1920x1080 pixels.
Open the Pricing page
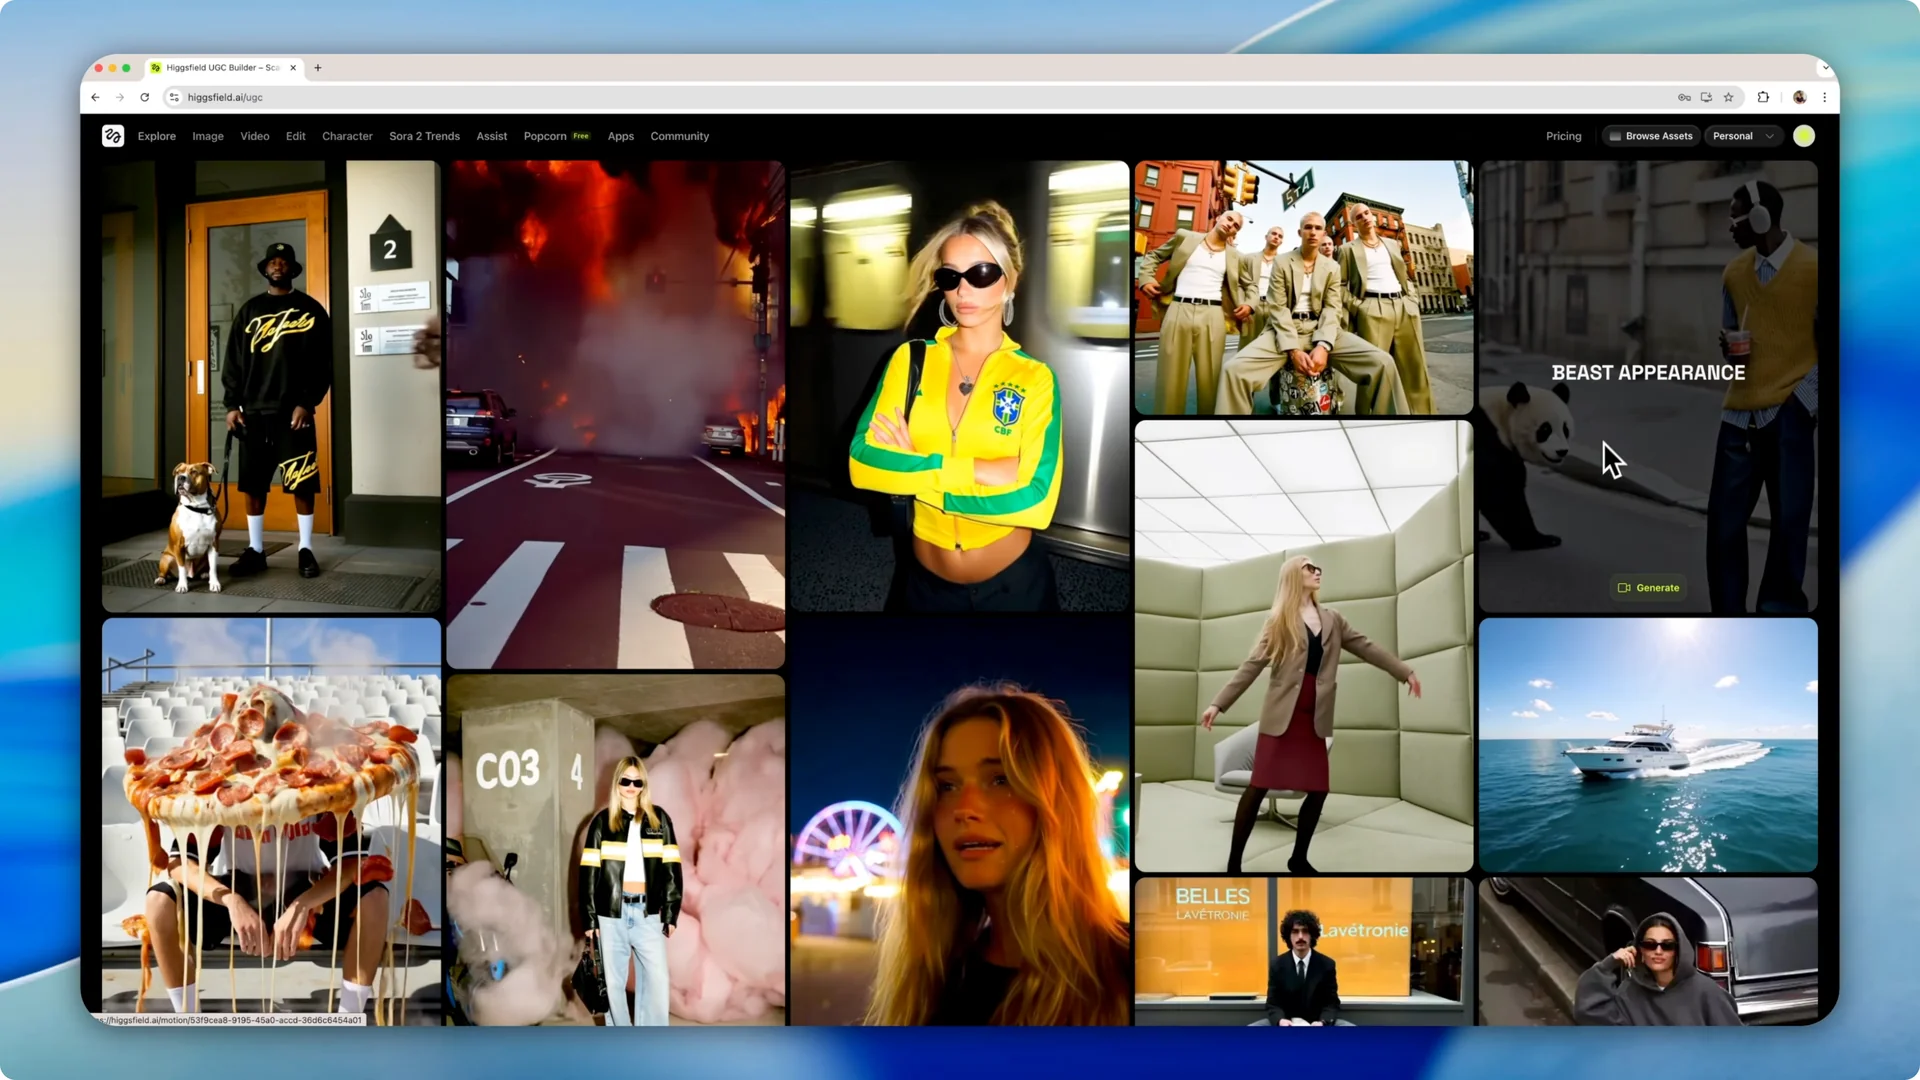(x=1563, y=136)
